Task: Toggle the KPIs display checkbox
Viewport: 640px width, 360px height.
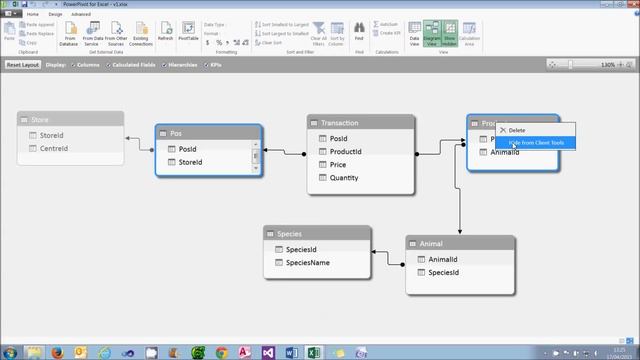Action: click(x=206, y=65)
